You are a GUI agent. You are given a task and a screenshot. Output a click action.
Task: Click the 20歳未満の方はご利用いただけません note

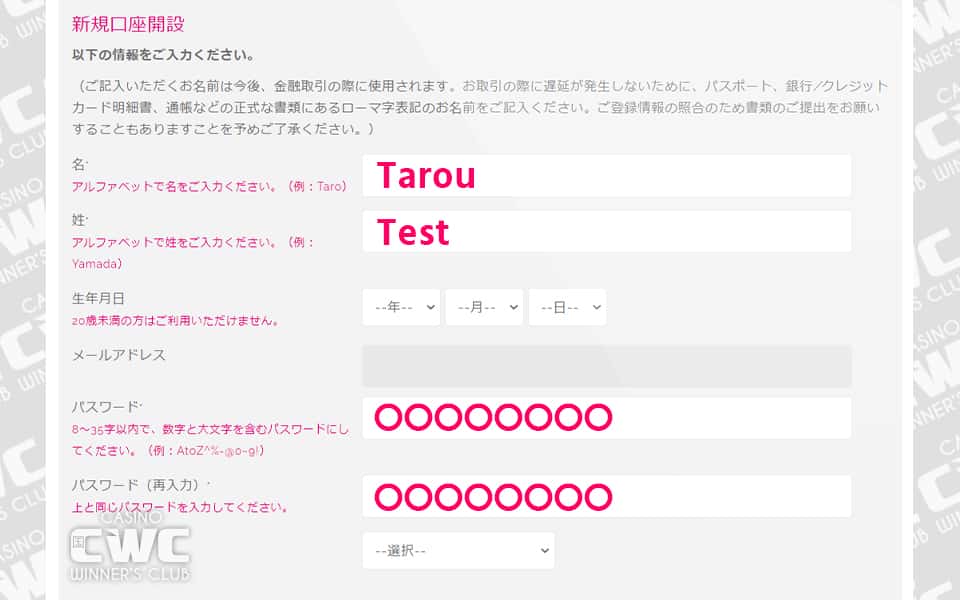click(x=175, y=321)
